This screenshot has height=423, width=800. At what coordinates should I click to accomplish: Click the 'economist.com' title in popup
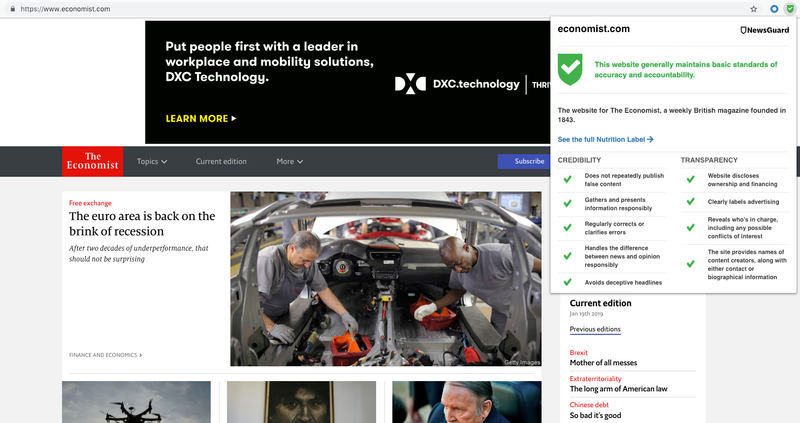(593, 29)
